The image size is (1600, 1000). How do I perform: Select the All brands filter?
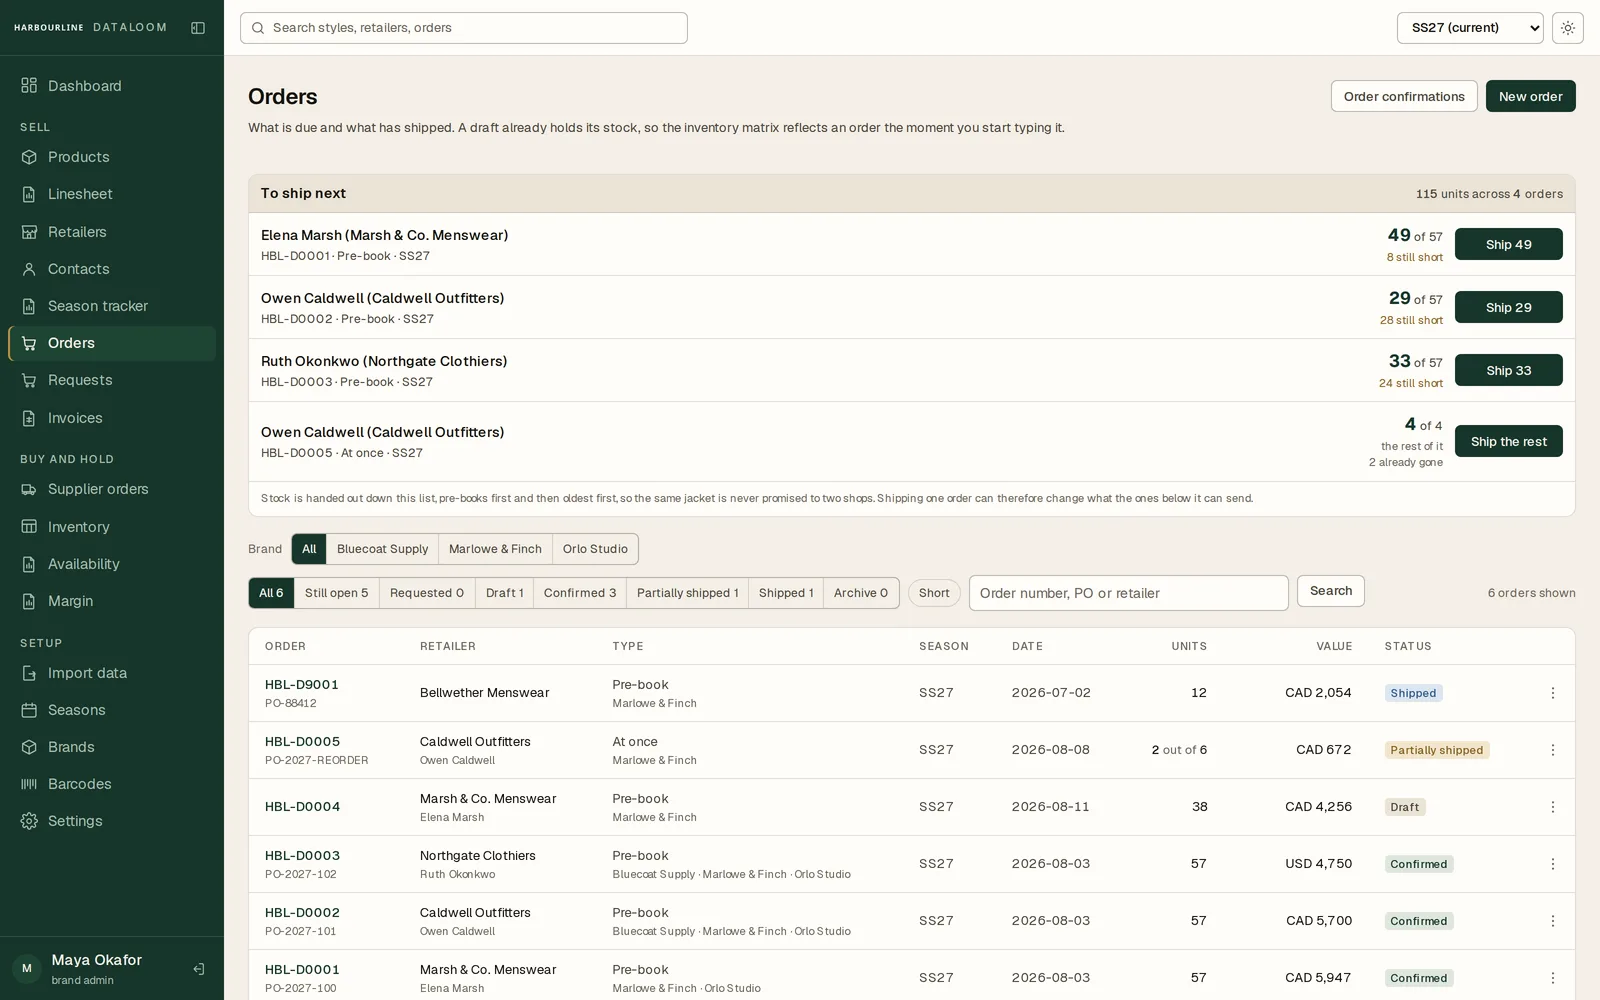(309, 549)
